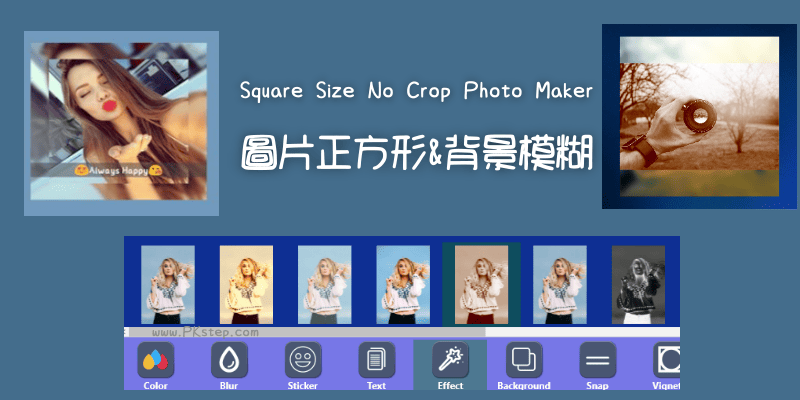Open the Color tool
Viewport: 800px width, 400px height.
pos(156,360)
